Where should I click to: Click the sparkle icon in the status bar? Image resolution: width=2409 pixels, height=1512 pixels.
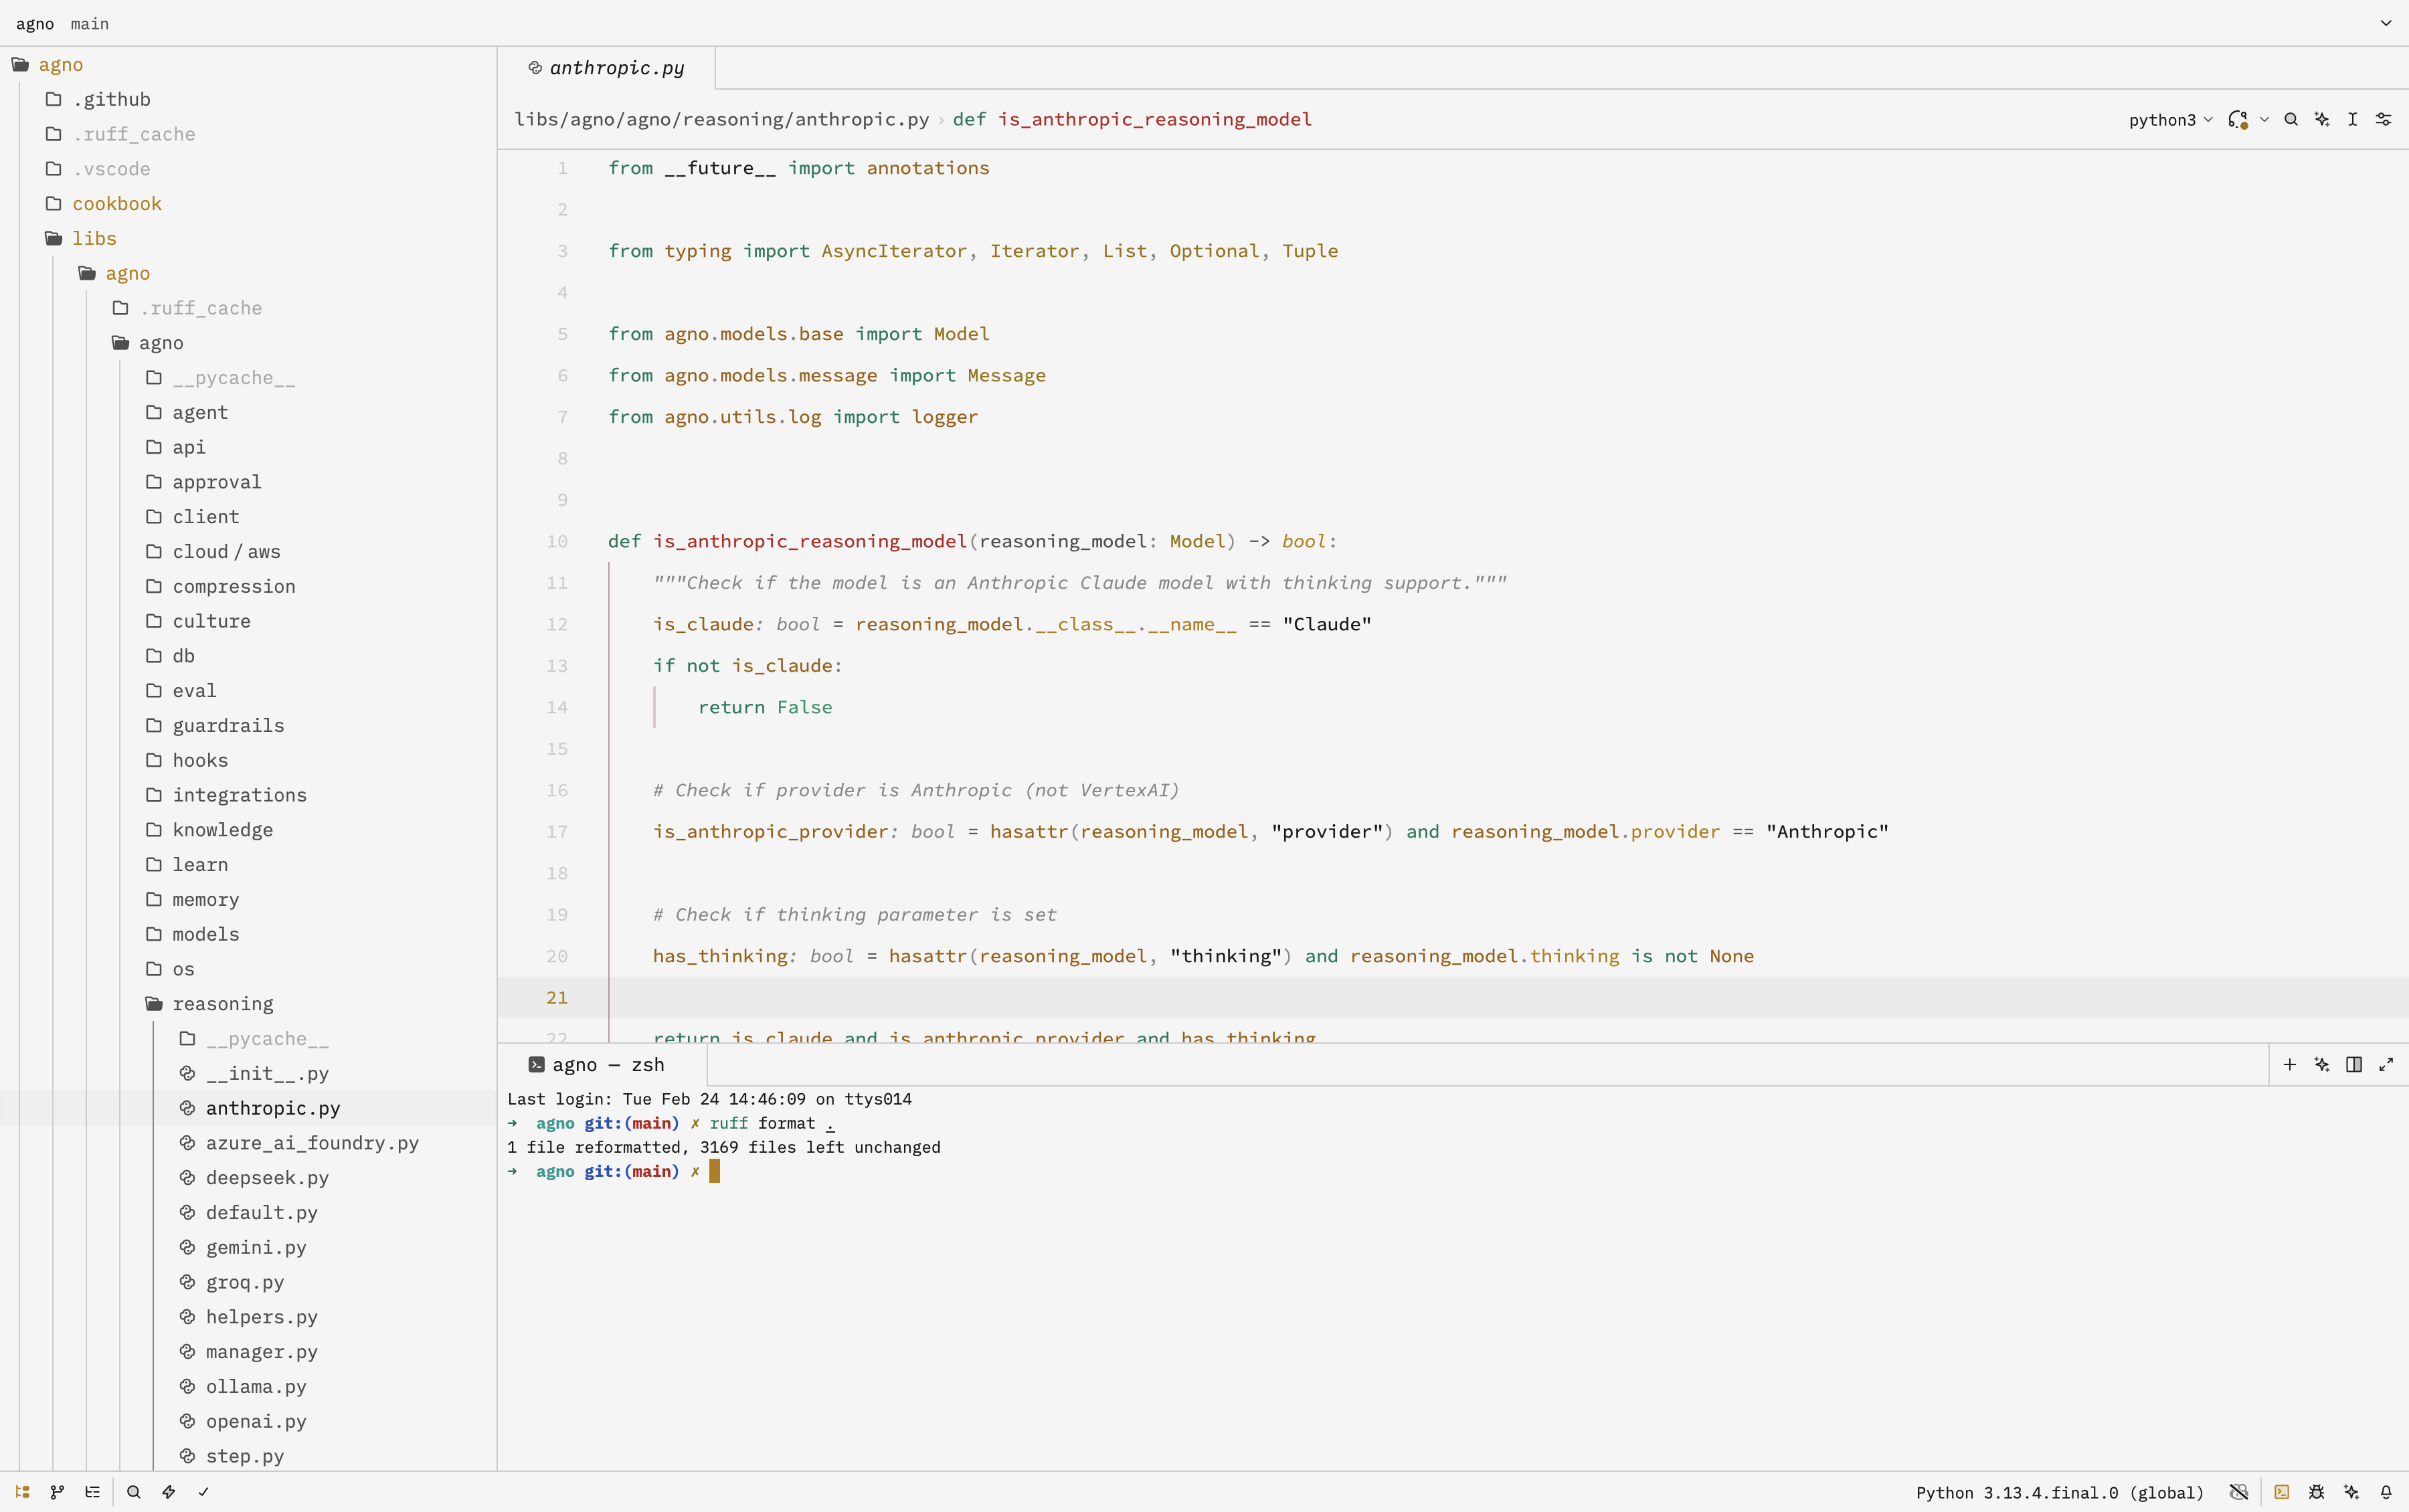tap(2352, 1492)
